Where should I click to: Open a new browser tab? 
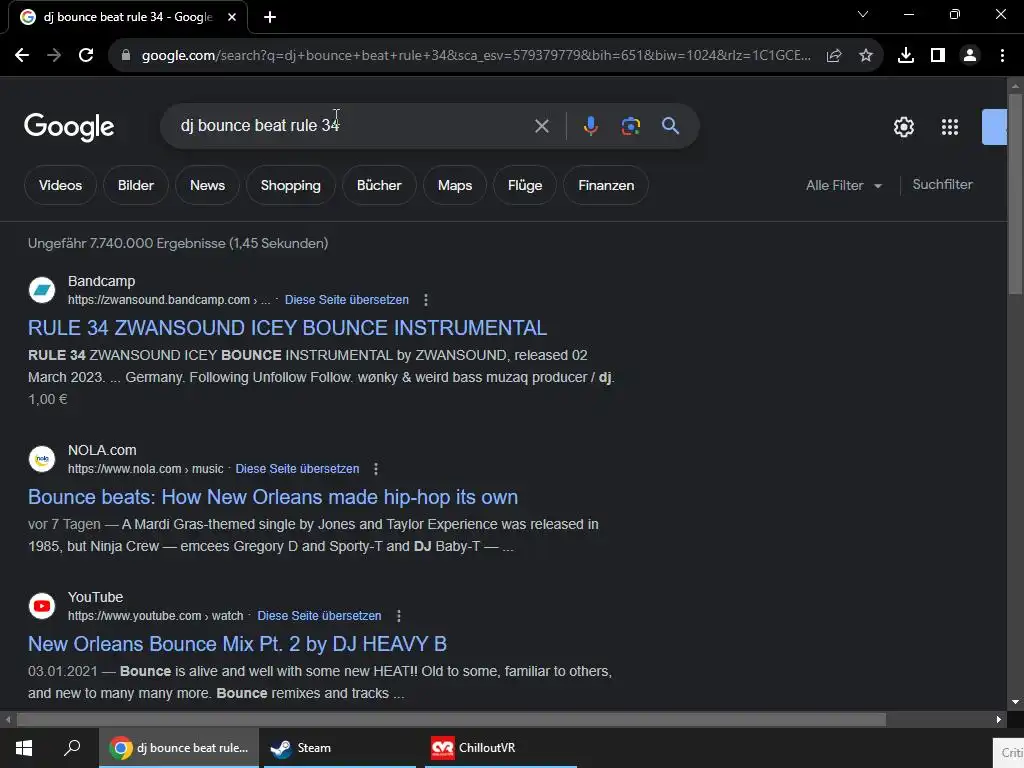coord(270,17)
